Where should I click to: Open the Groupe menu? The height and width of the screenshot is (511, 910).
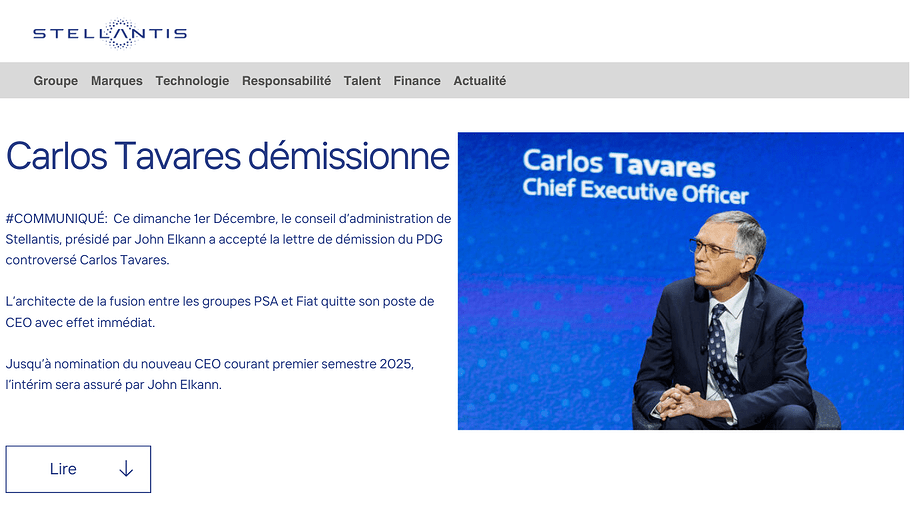[55, 81]
